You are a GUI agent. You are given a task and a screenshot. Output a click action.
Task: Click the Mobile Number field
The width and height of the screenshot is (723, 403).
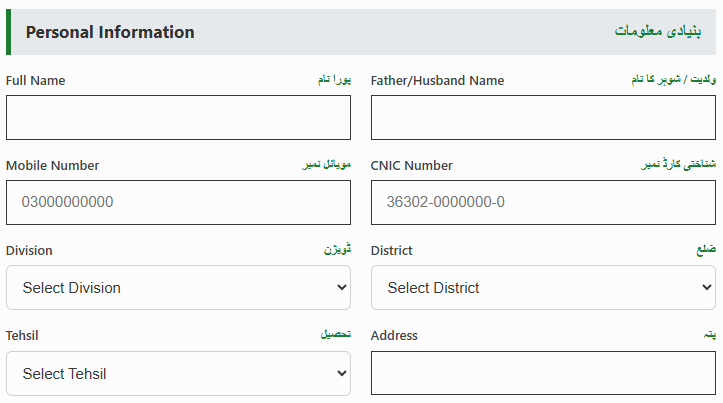[x=178, y=202]
